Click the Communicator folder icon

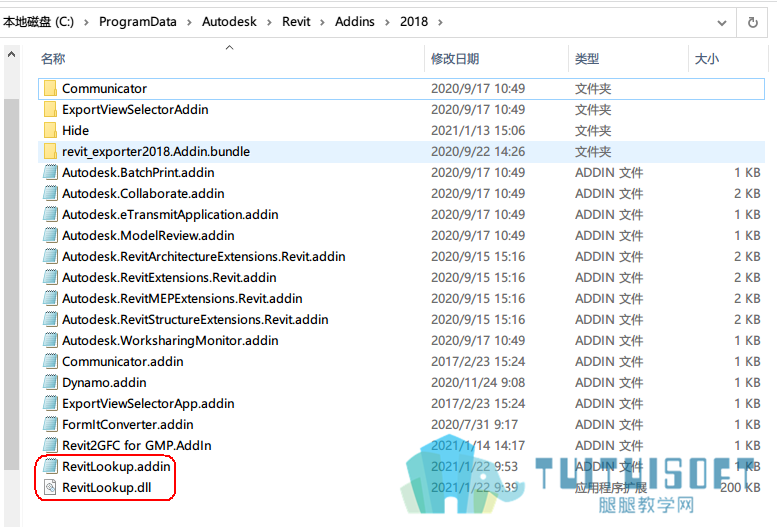pyautogui.click(x=50, y=88)
